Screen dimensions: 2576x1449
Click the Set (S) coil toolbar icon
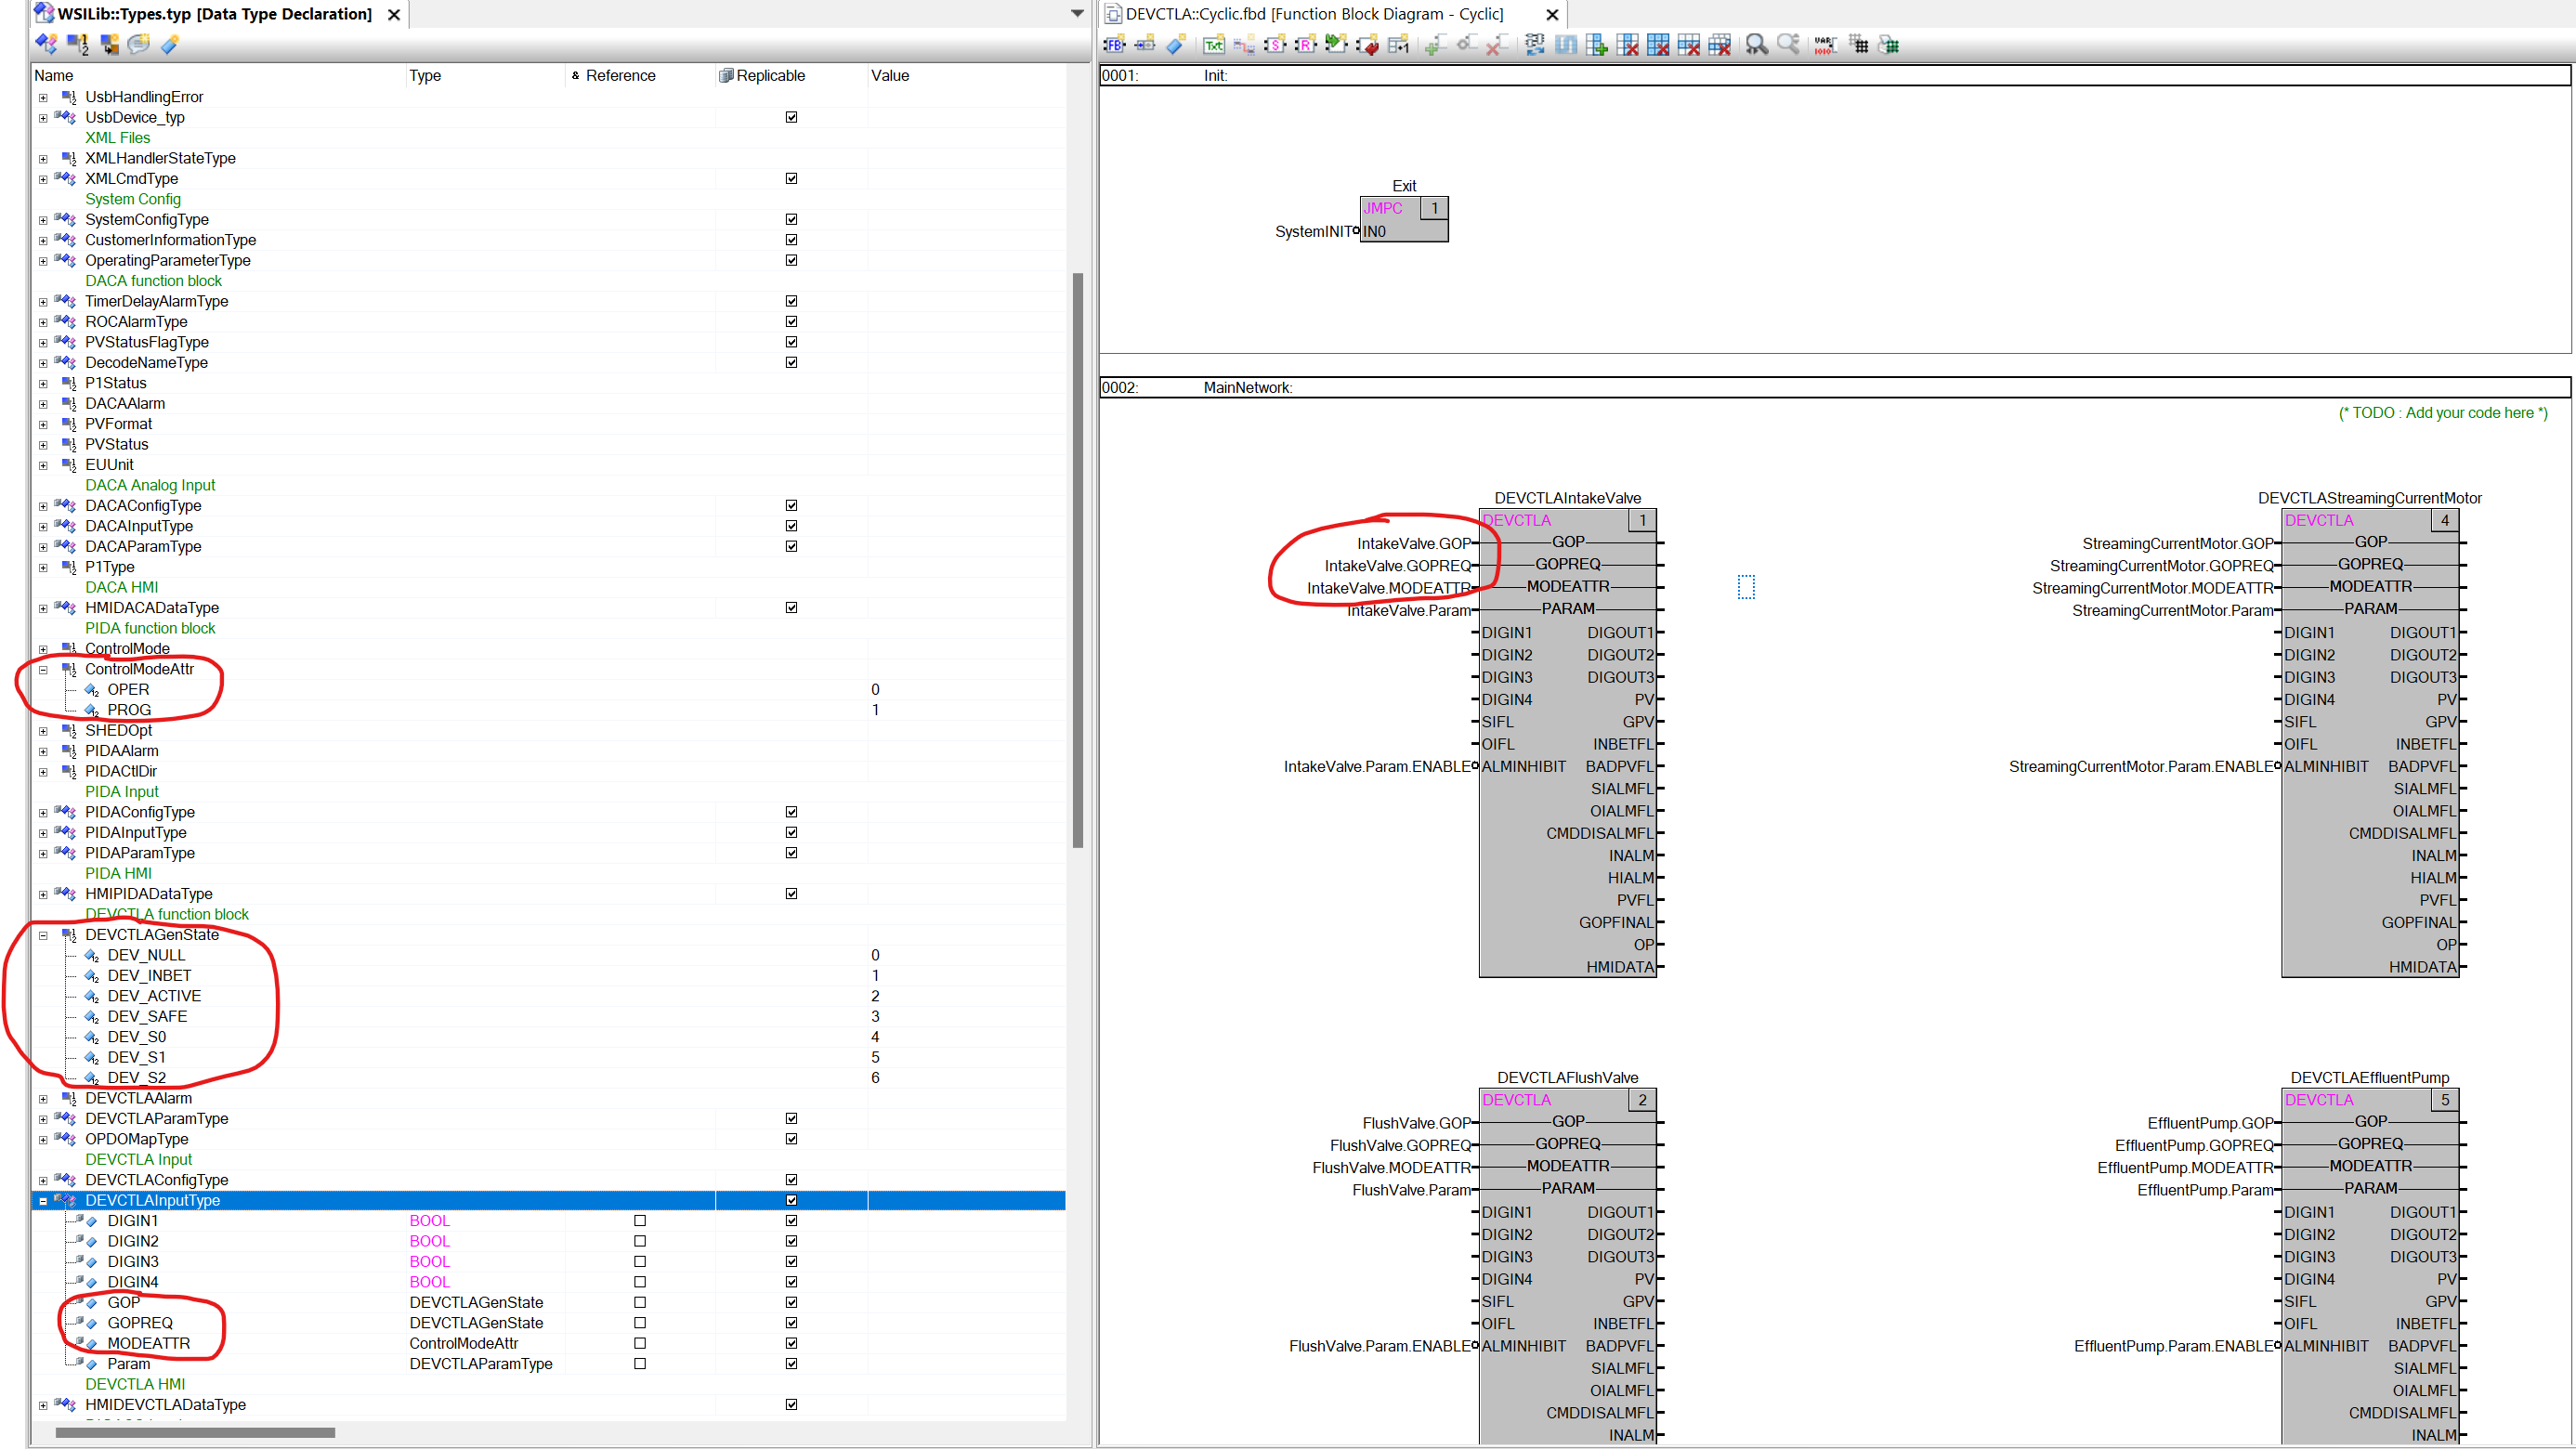(1274, 44)
